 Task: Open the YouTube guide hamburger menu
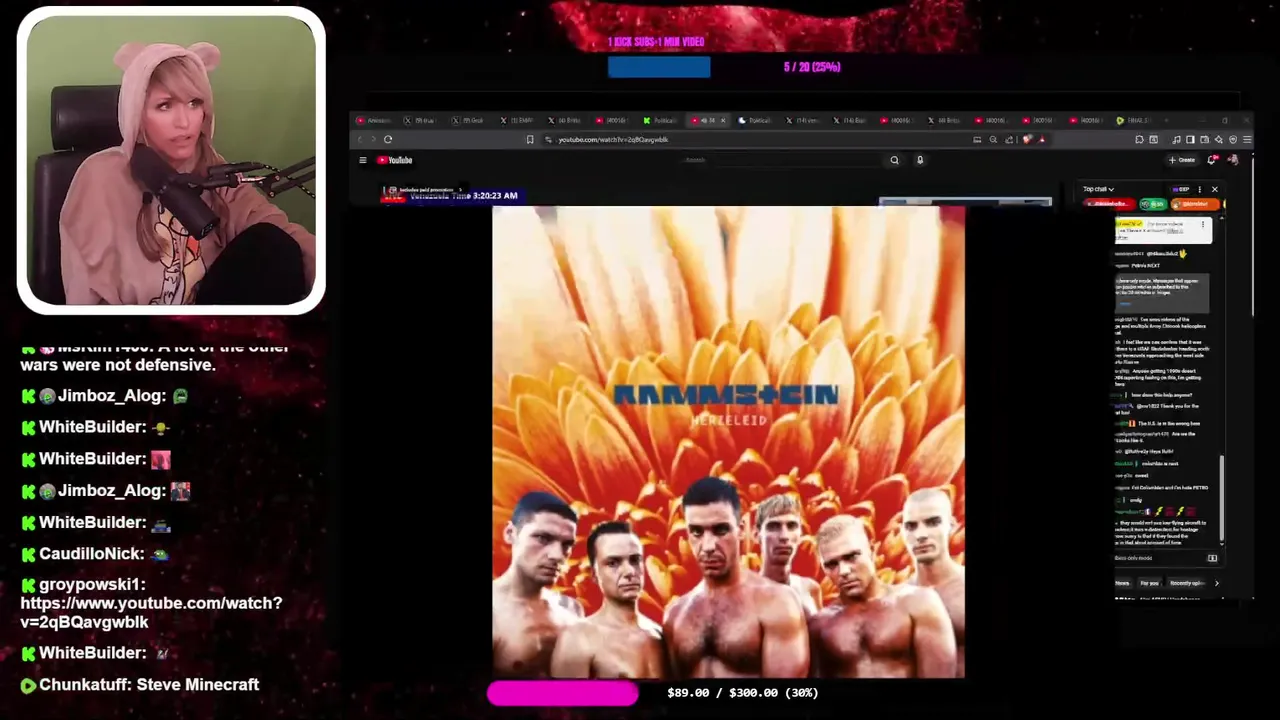click(363, 160)
